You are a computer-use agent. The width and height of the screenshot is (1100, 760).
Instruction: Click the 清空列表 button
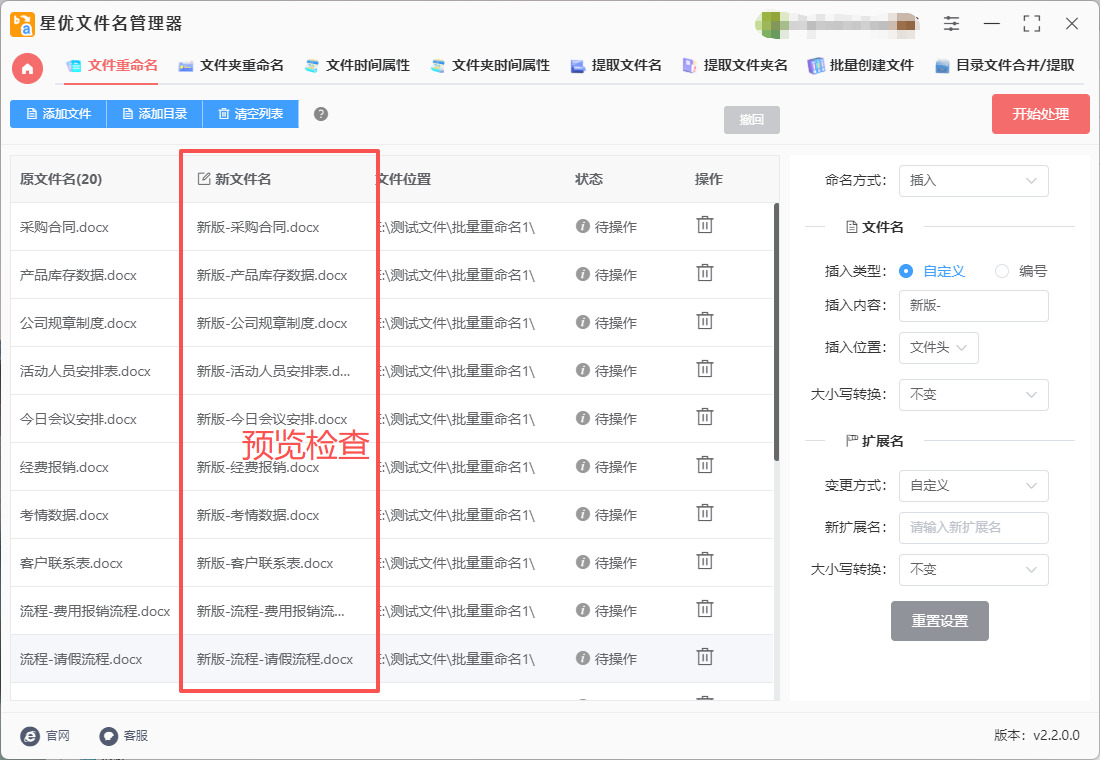(x=250, y=114)
